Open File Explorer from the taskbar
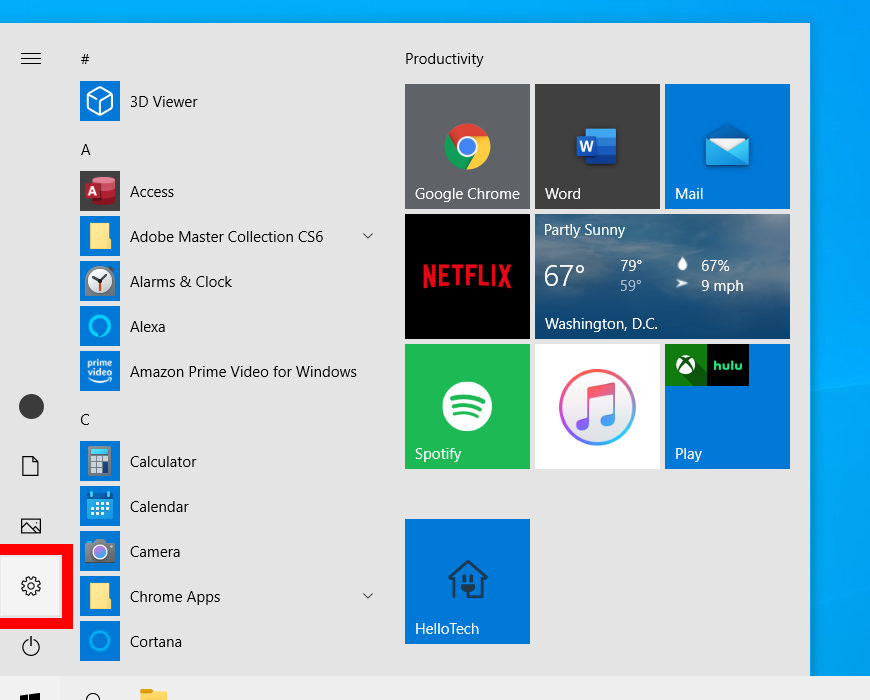 click(x=154, y=694)
